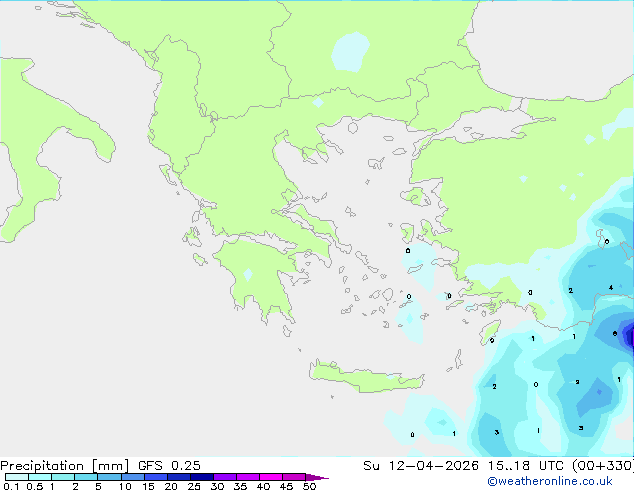Click the "35" legend scale label
The width and height of the screenshot is (634, 490).
(240, 486)
